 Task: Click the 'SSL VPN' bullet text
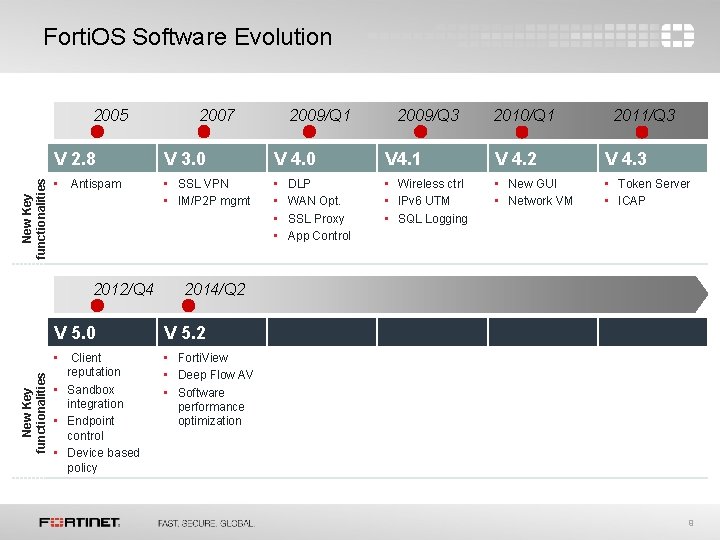[203, 184]
